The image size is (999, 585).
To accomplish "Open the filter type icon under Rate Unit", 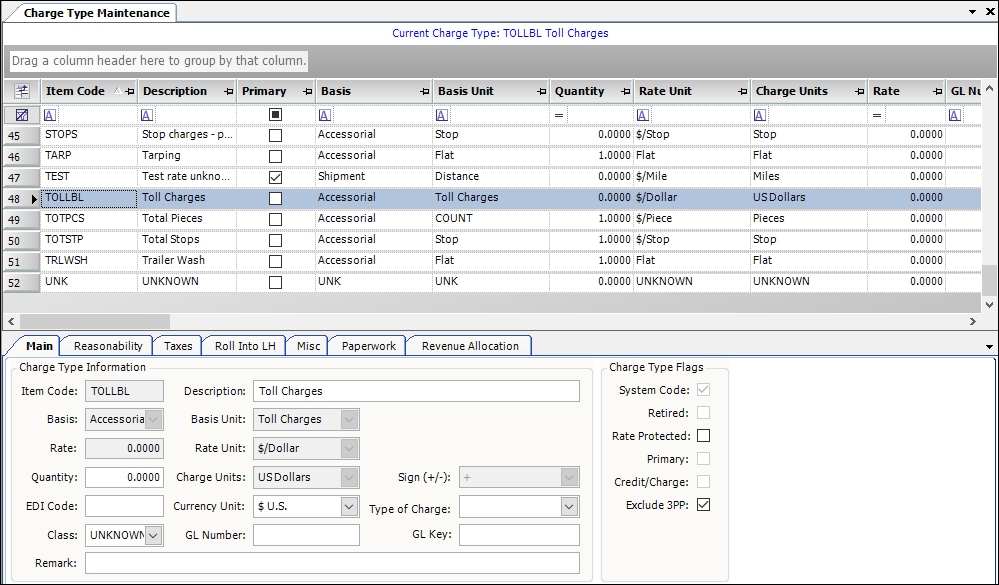I will (643, 114).
